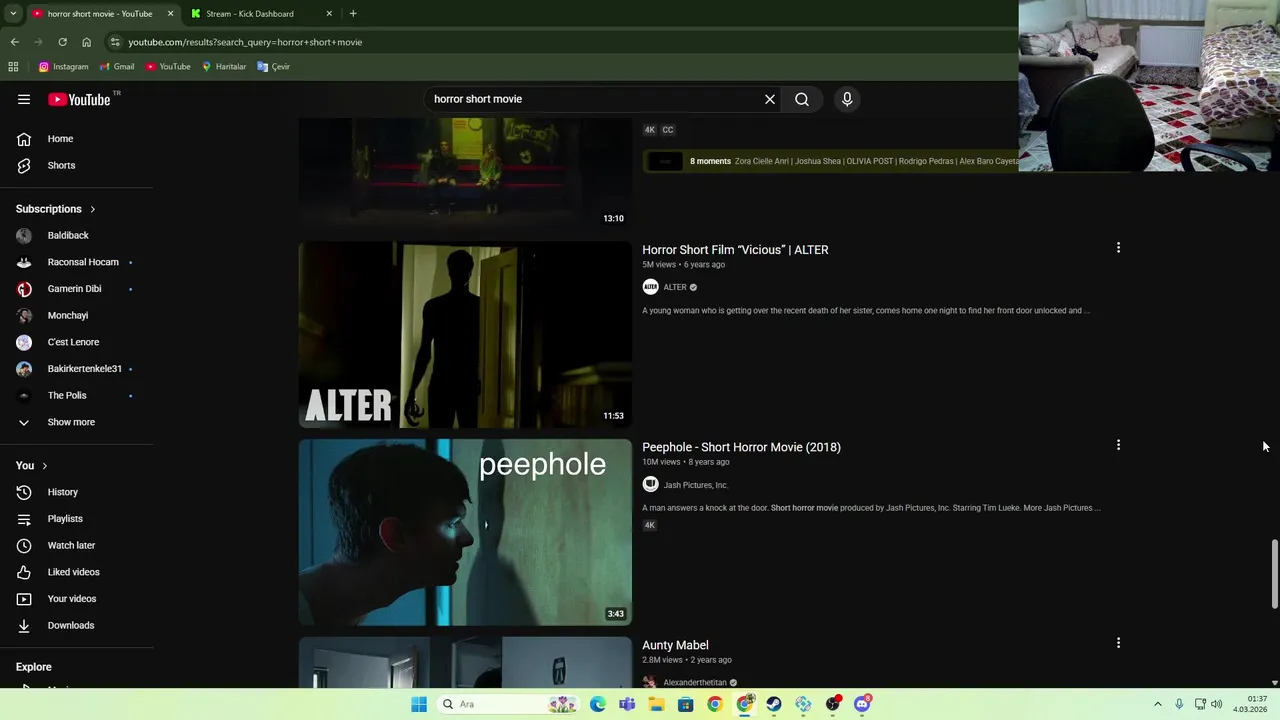The width and height of the screenshot is (1280, 720).
Task: Open Steam from the taskbar
Action: (774, 704)
